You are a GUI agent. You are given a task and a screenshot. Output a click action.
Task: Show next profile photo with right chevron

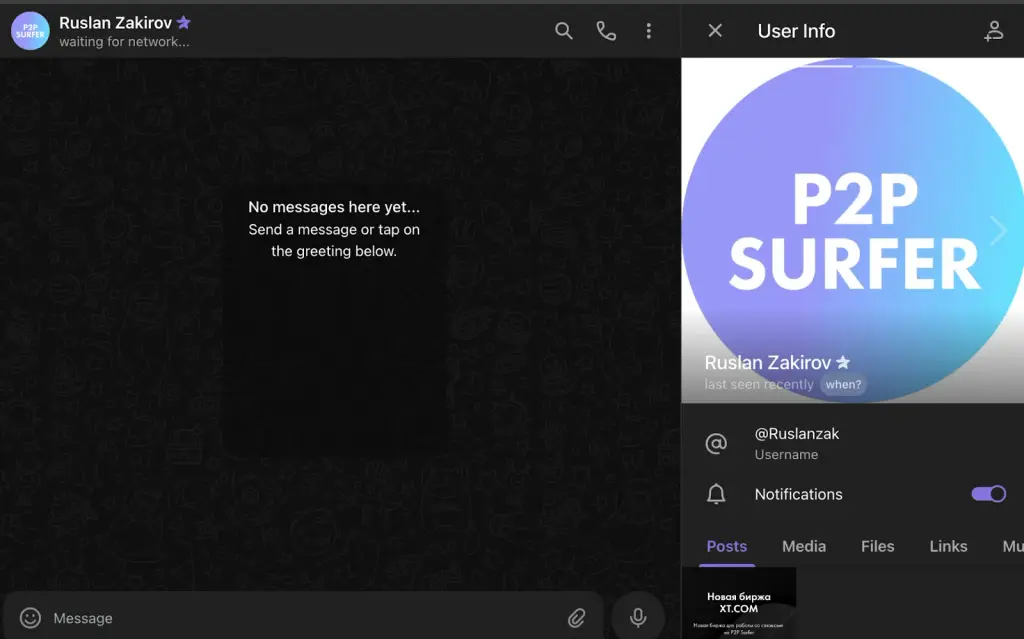[998, 230]
